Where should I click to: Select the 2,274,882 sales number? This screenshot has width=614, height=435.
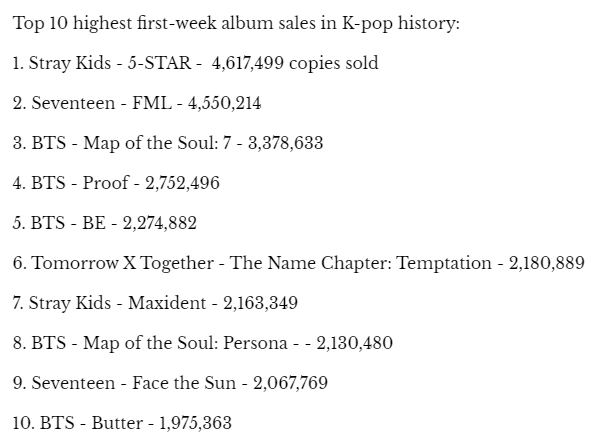159,223
